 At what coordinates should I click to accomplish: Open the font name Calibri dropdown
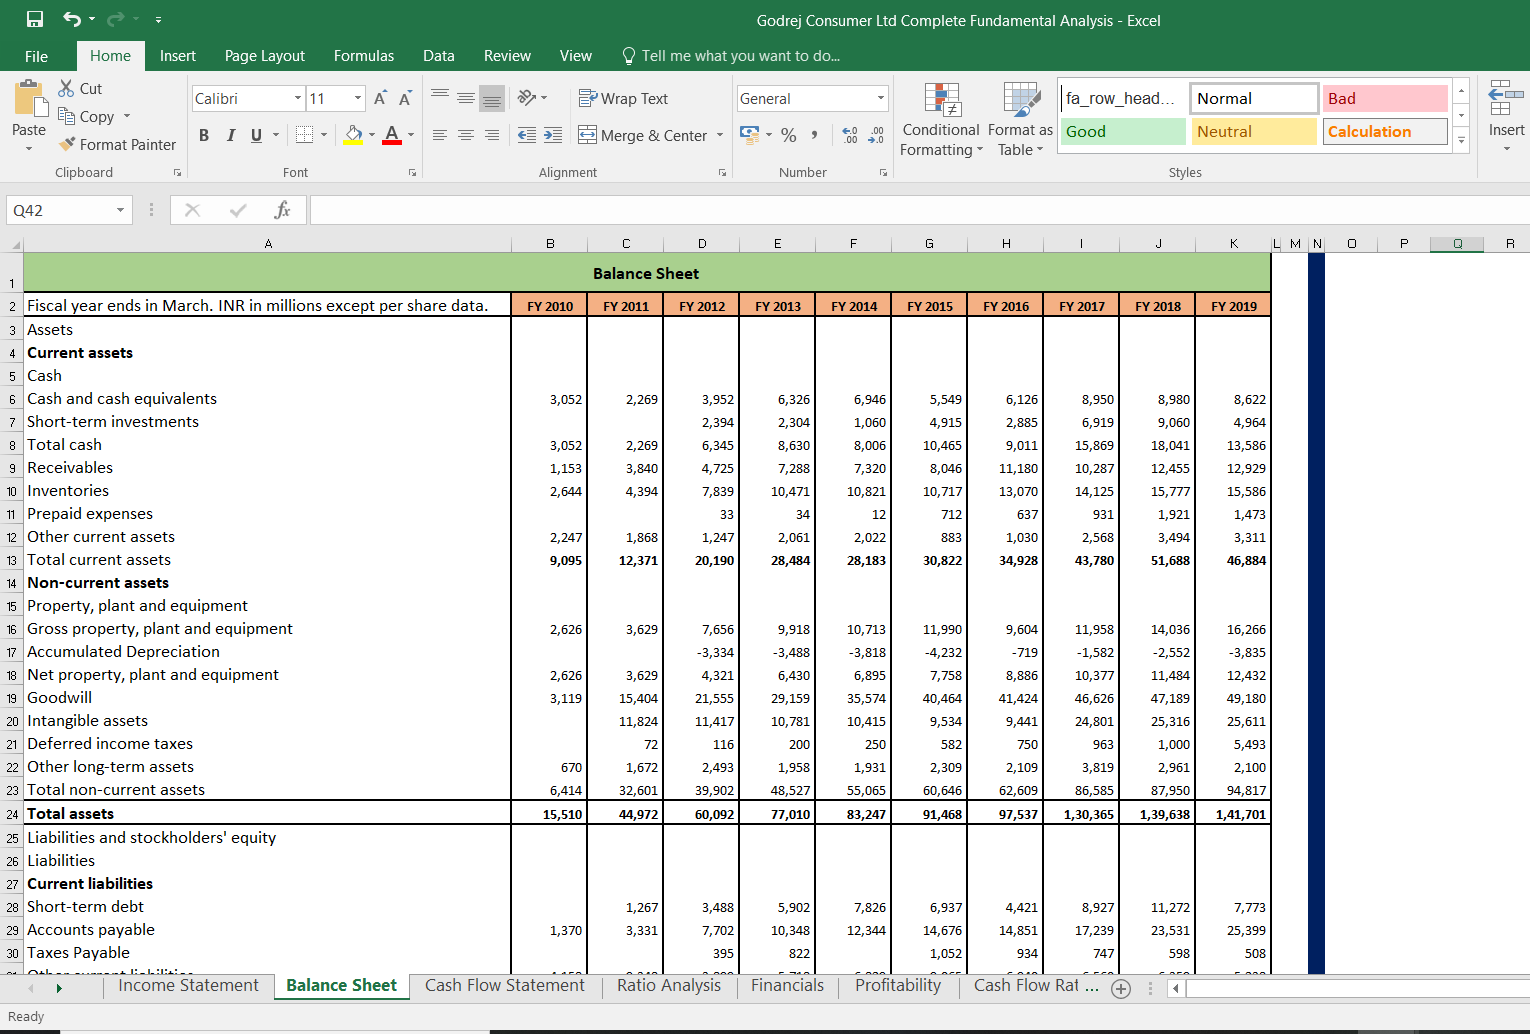pos(298,98)
